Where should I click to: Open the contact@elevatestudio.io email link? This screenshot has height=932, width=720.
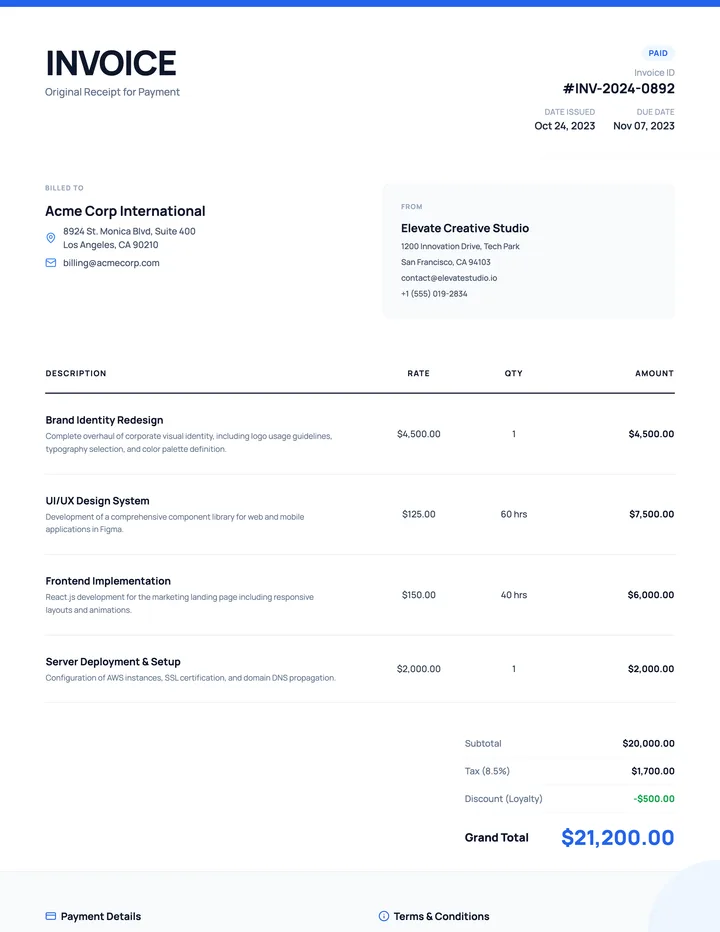(449, 278)
